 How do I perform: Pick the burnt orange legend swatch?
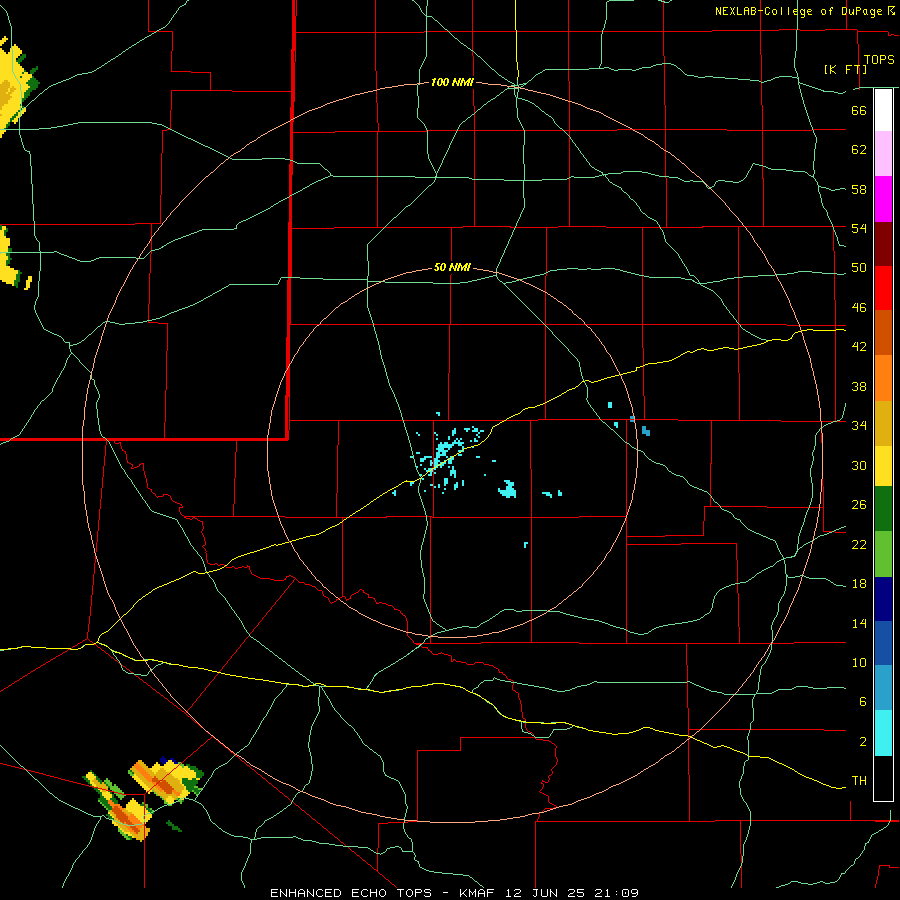(x=883, y=332)
